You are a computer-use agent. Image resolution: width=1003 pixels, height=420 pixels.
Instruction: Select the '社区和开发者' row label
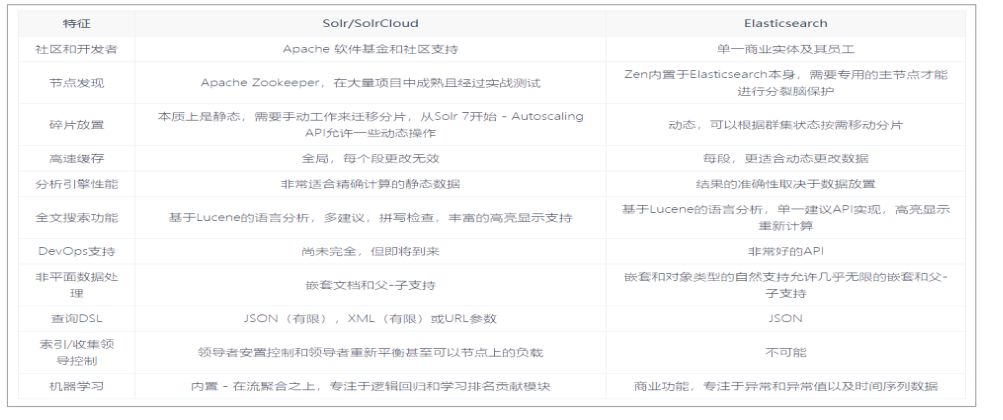[x=77, y=49]
